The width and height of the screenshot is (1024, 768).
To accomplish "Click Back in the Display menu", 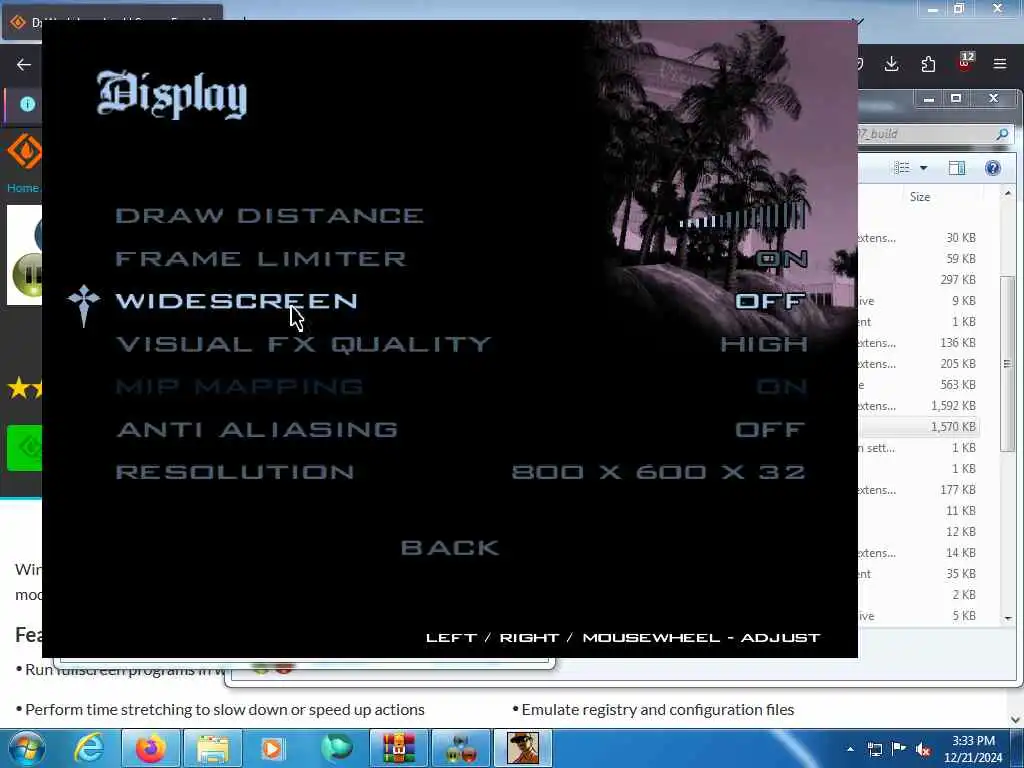I will [450, 548].
